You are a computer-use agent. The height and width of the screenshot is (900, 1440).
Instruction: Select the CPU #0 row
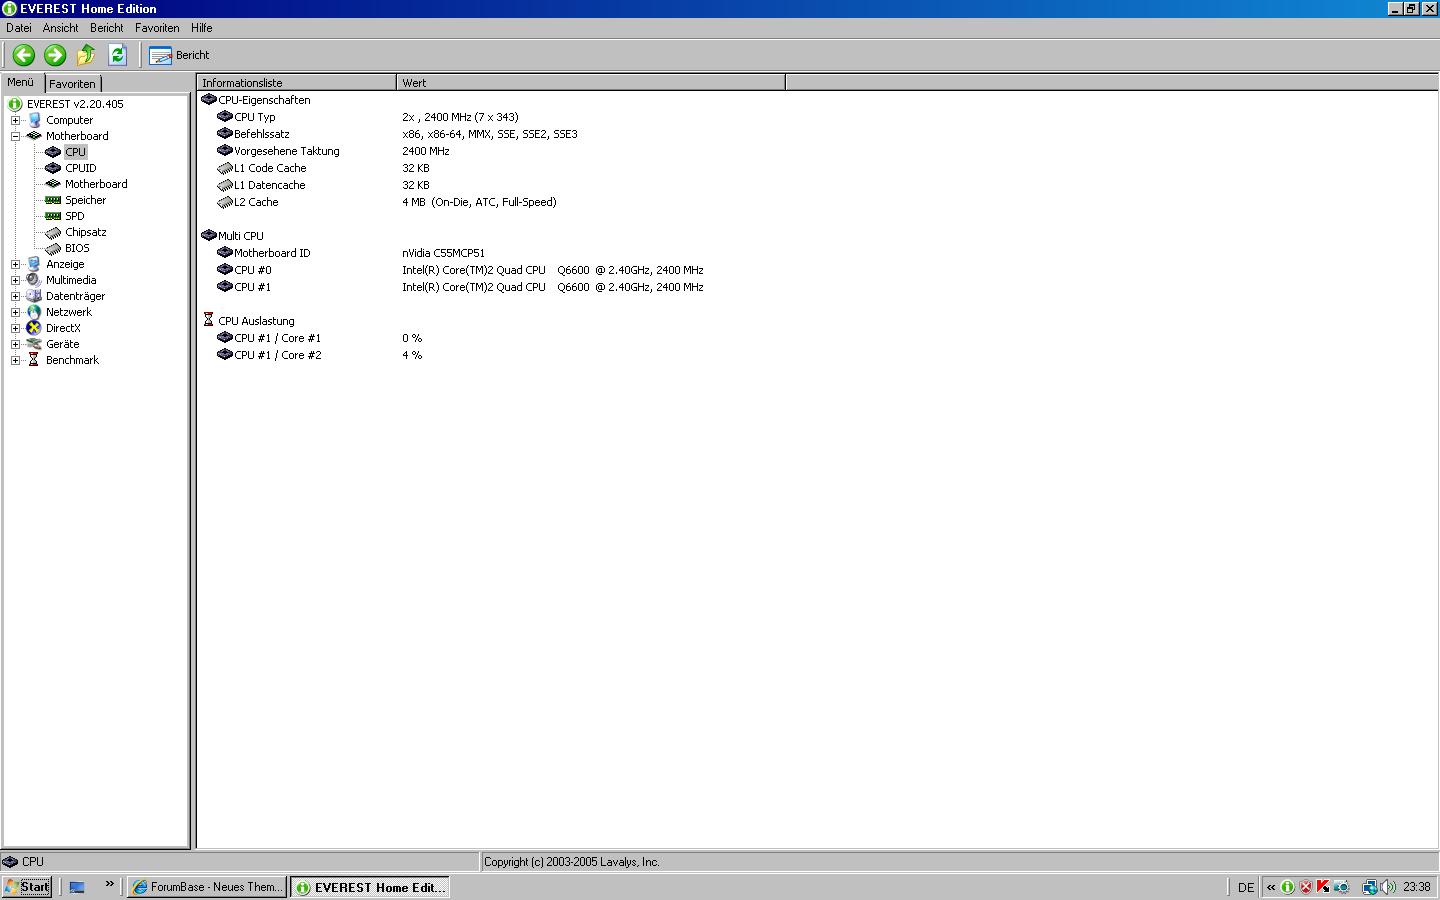[460, 270]
